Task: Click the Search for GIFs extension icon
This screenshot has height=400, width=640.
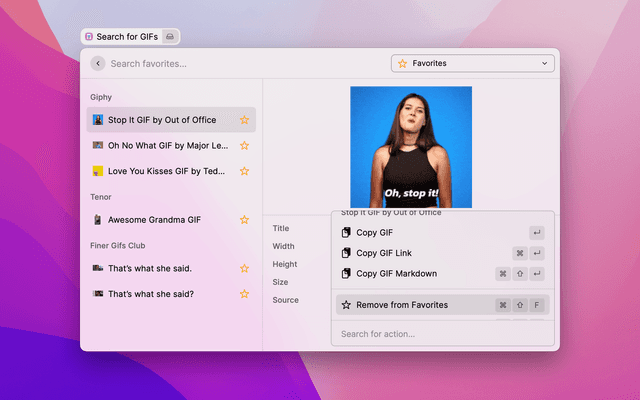Action: point(89,36)
